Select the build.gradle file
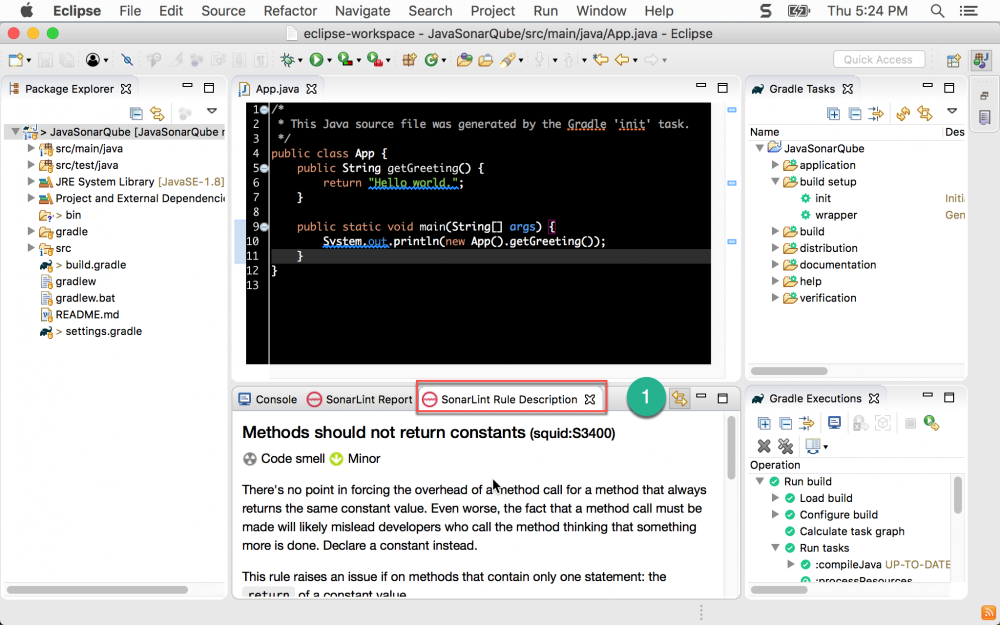The image size is (1000, 625). tap(95, 265)
